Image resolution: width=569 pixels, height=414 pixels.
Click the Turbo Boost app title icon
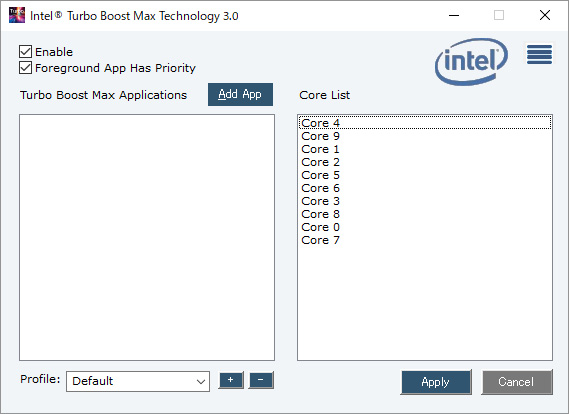pos(17,15)
